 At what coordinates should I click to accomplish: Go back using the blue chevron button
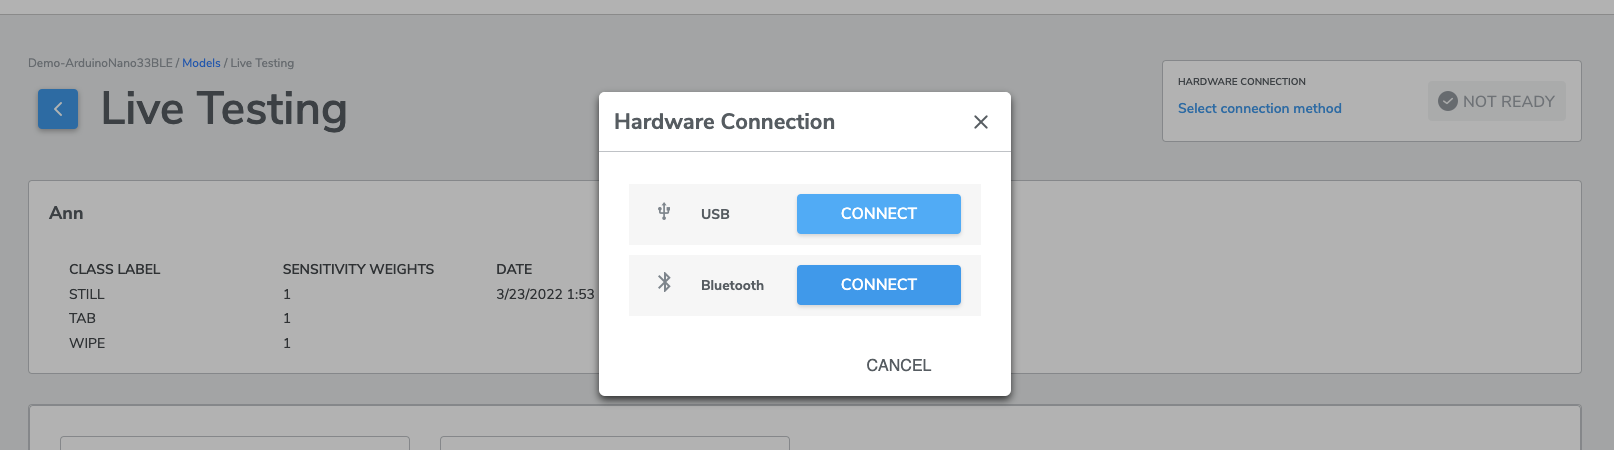[x=58, y=109]
